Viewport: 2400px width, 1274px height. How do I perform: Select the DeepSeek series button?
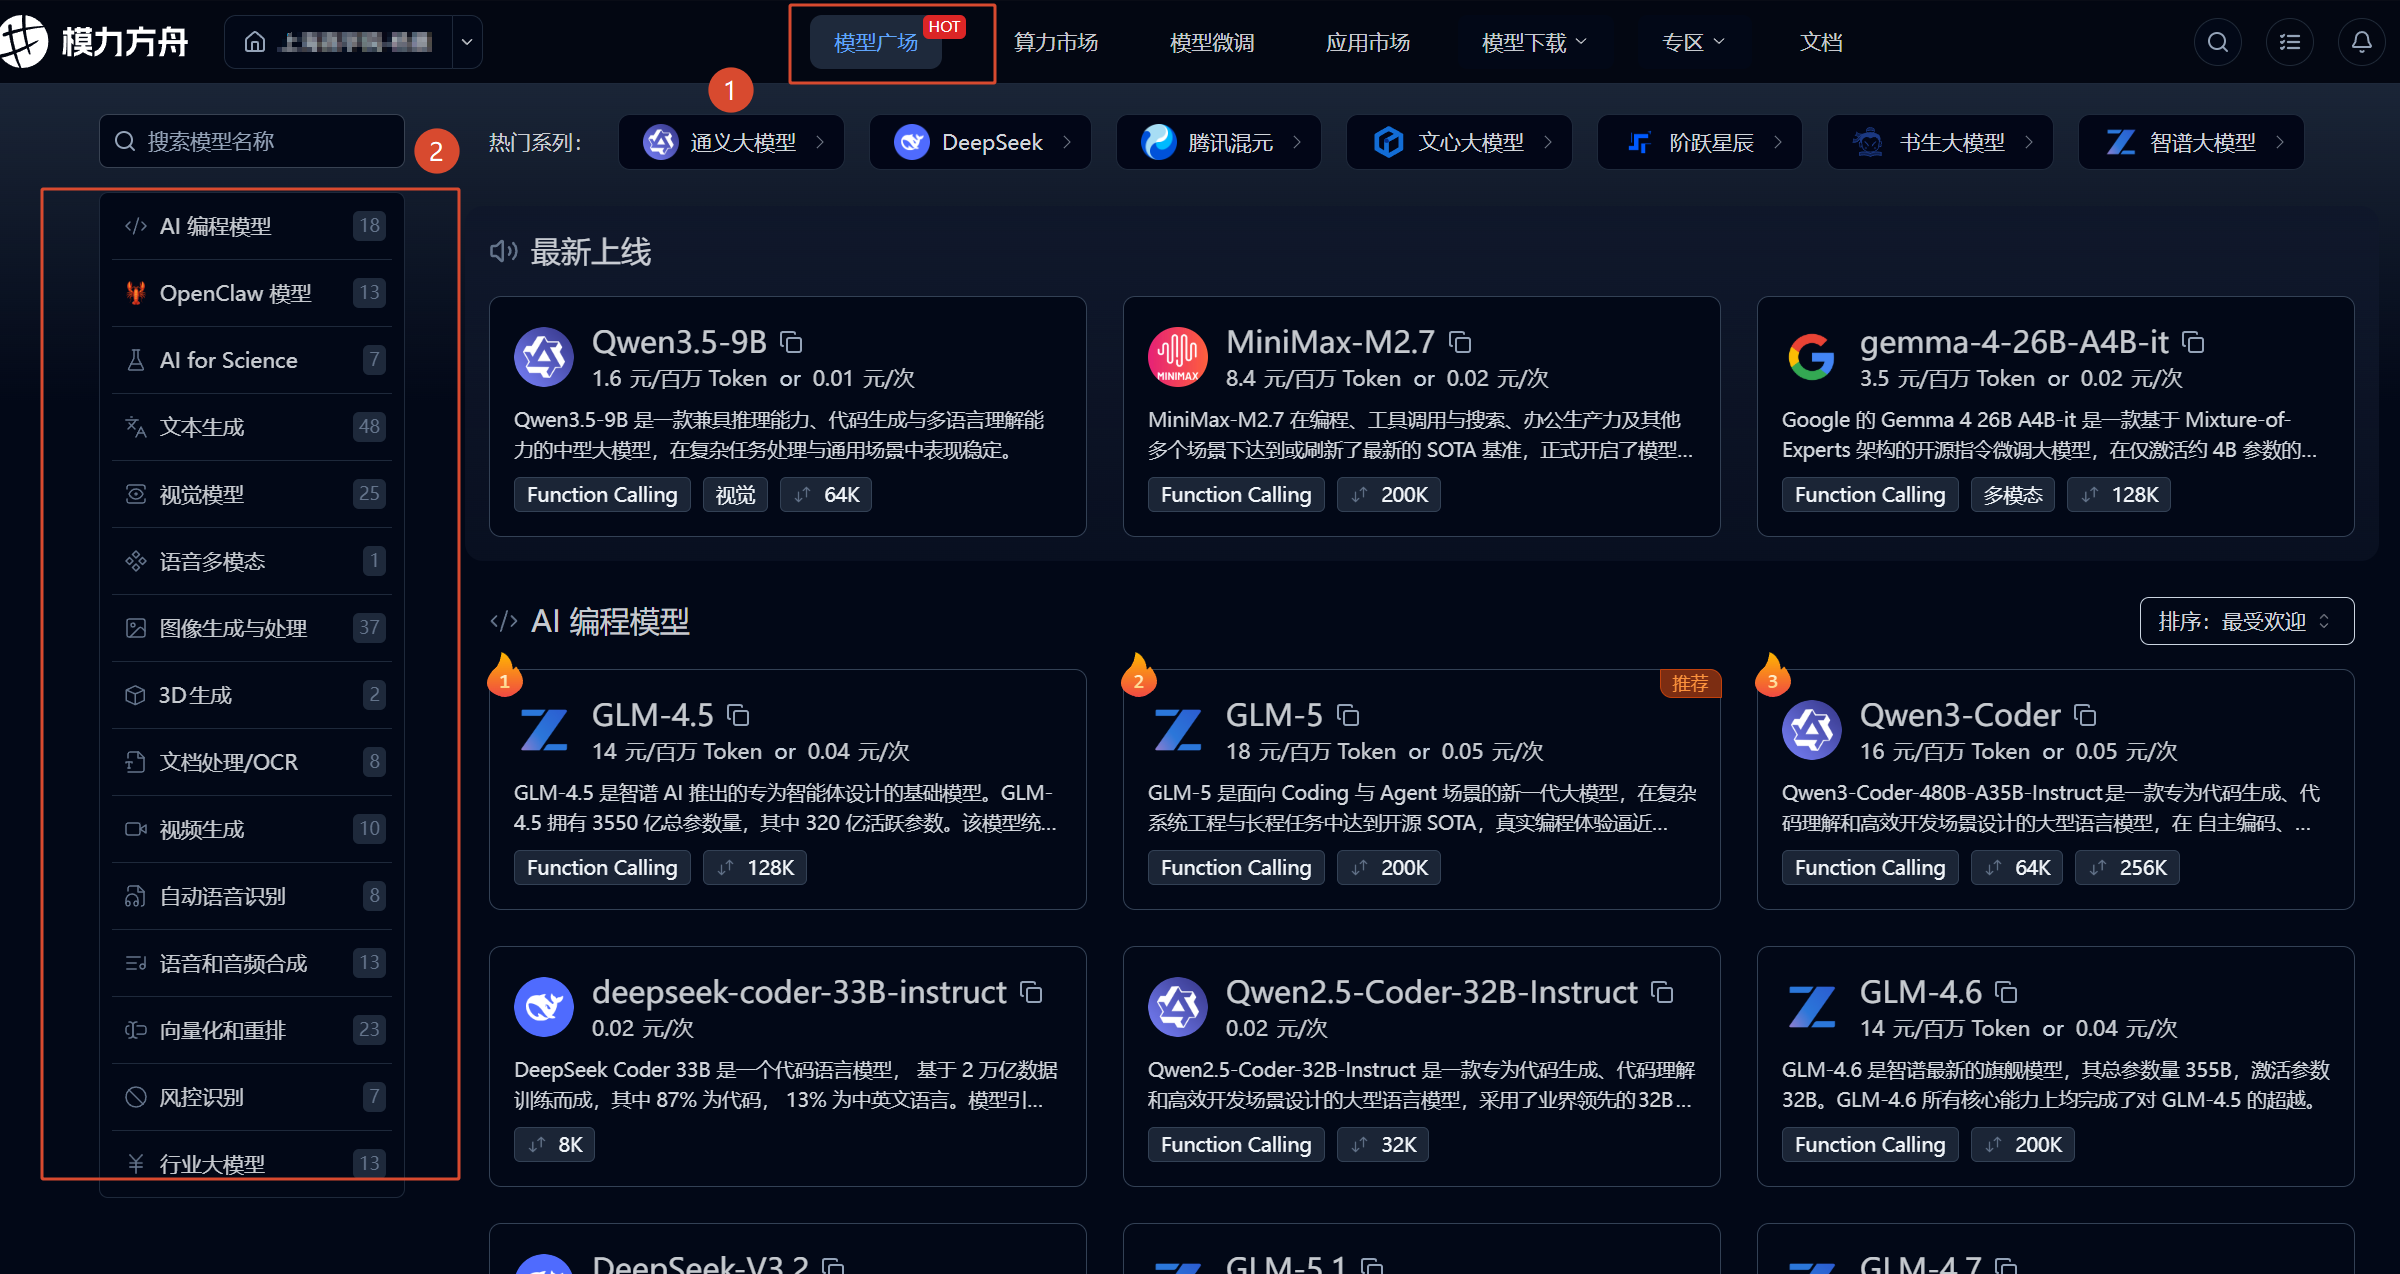click(x=980, y=142)
